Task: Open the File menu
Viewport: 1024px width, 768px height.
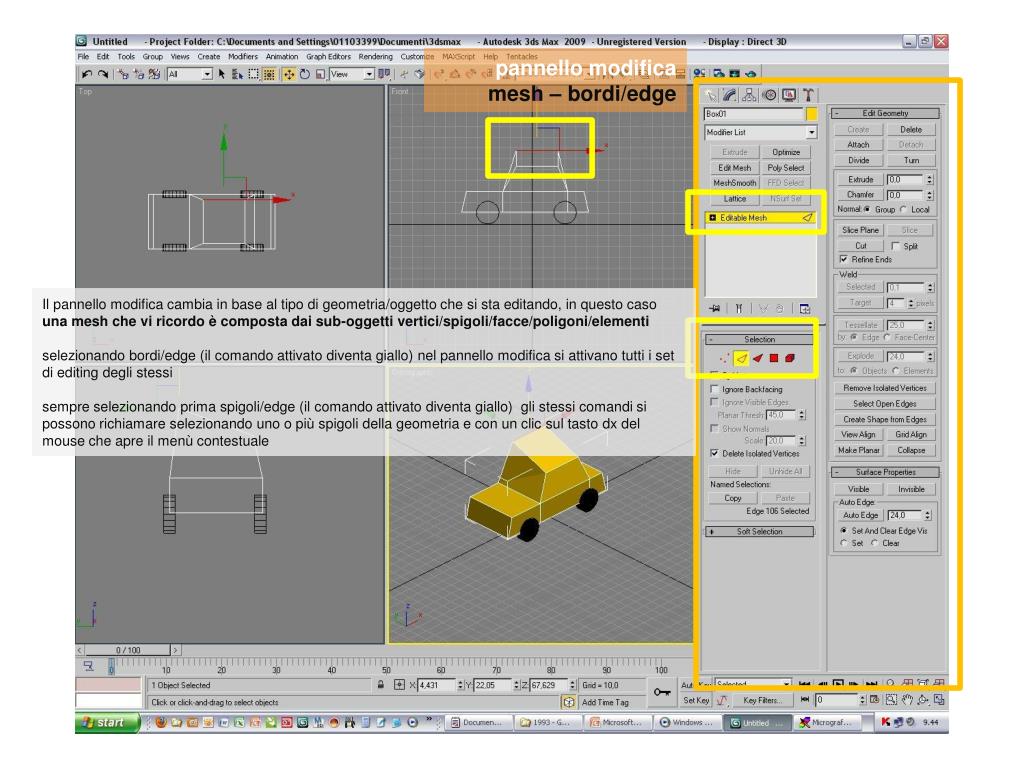Action: [84, 57]
